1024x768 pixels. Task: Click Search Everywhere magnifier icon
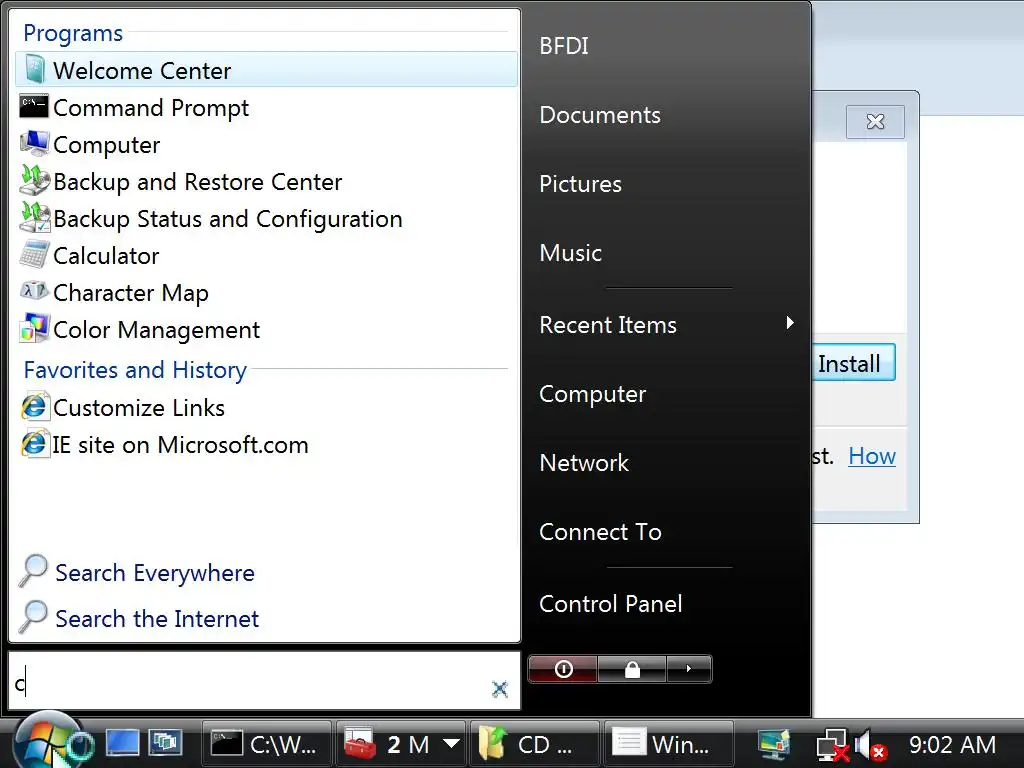[33, 571]
